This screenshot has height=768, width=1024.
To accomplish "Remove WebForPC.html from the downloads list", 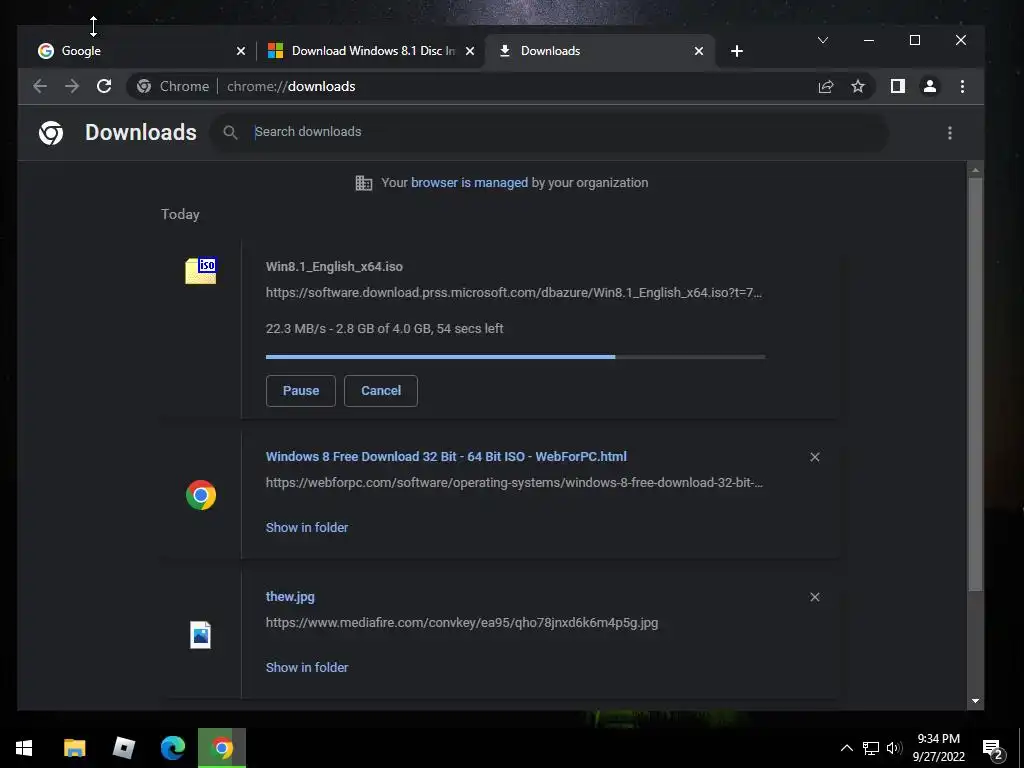I will pos(814,457).
